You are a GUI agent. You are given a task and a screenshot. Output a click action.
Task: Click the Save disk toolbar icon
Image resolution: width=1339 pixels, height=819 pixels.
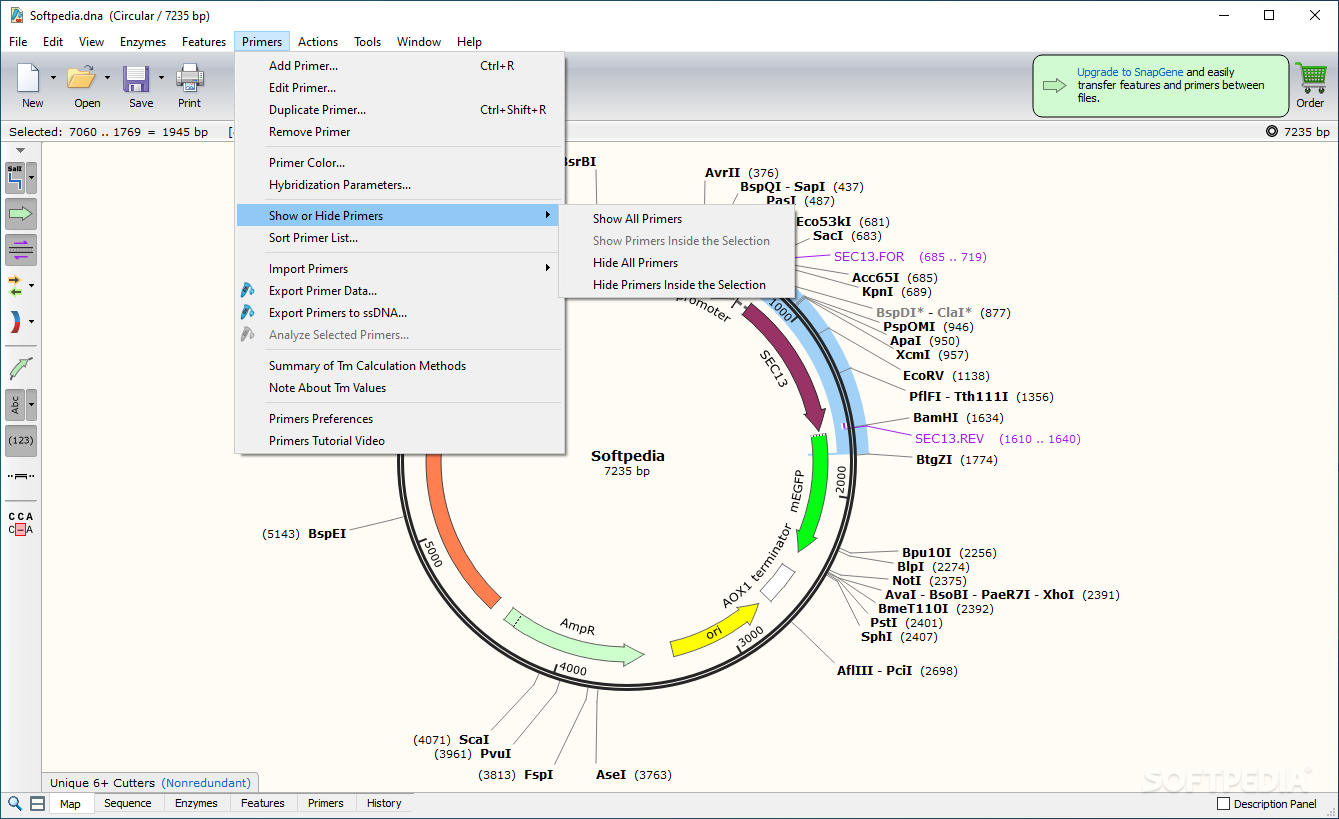[x=136, y=78]
